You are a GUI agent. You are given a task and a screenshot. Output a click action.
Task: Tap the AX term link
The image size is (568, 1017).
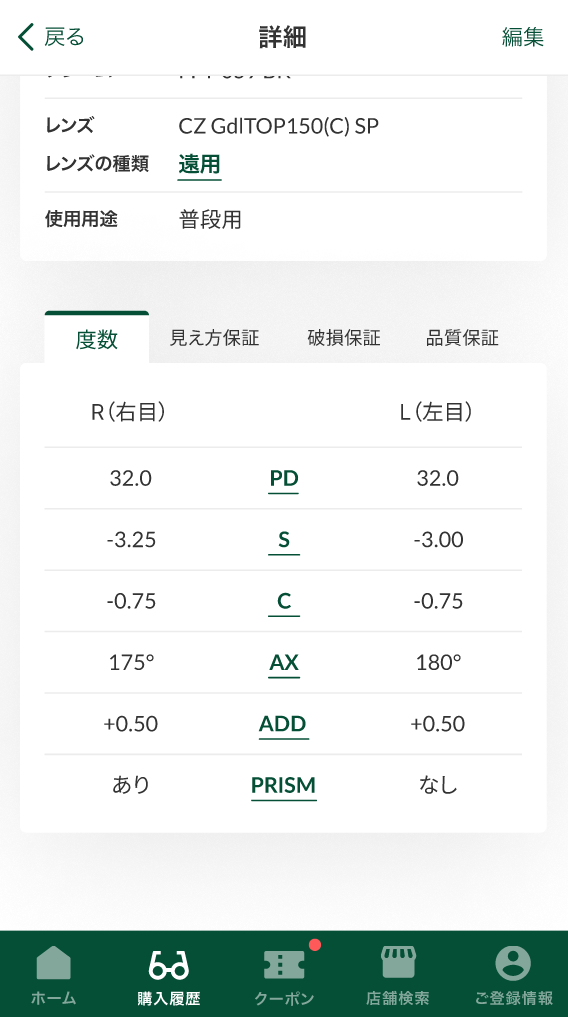284,664
